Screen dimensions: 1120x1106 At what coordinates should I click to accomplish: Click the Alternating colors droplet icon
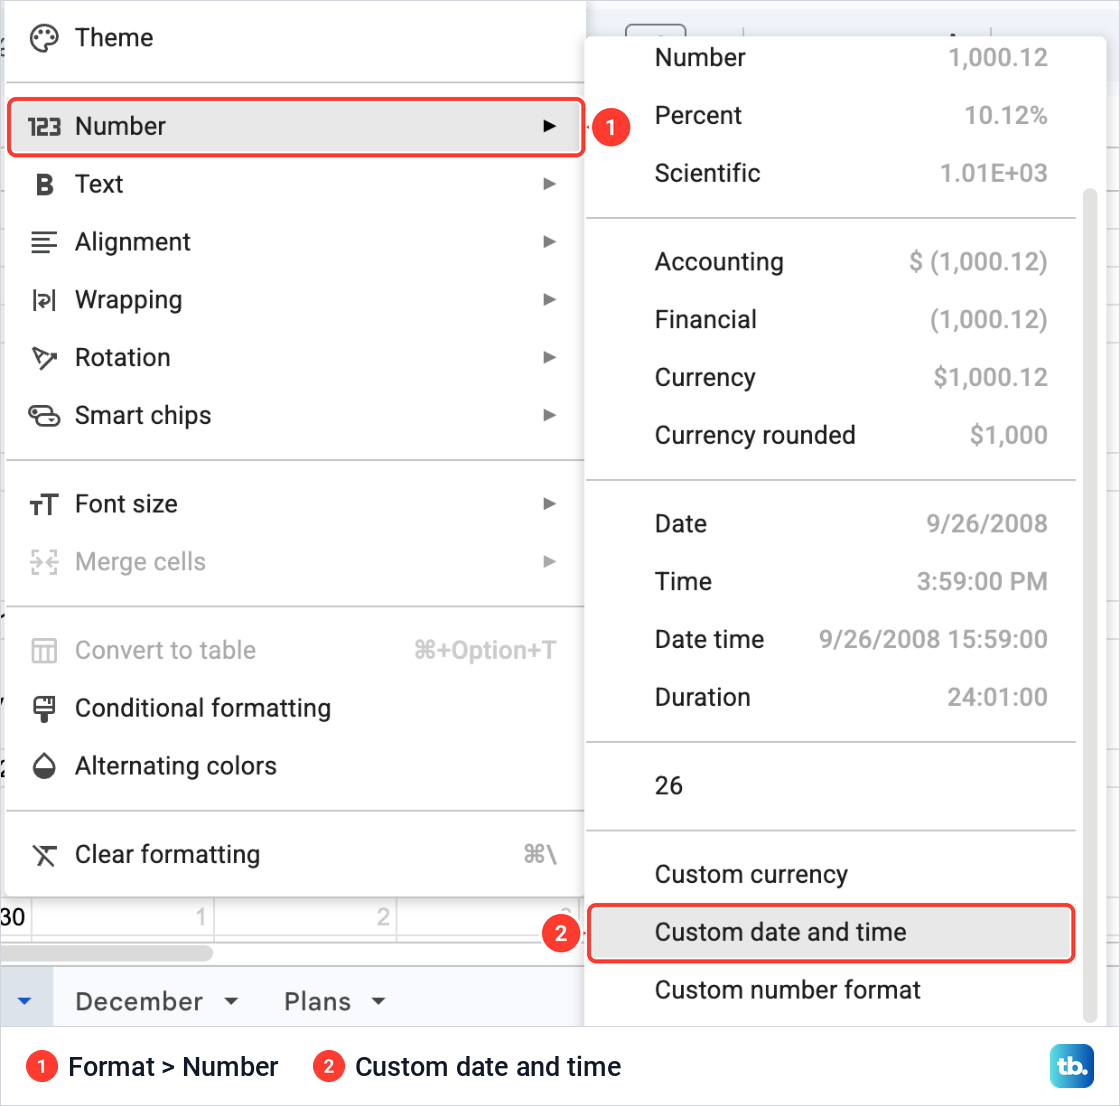pyautogui.click(x=44, y=766)
